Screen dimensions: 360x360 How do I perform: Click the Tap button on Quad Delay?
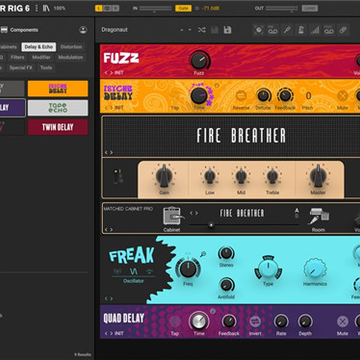(175, 322)
